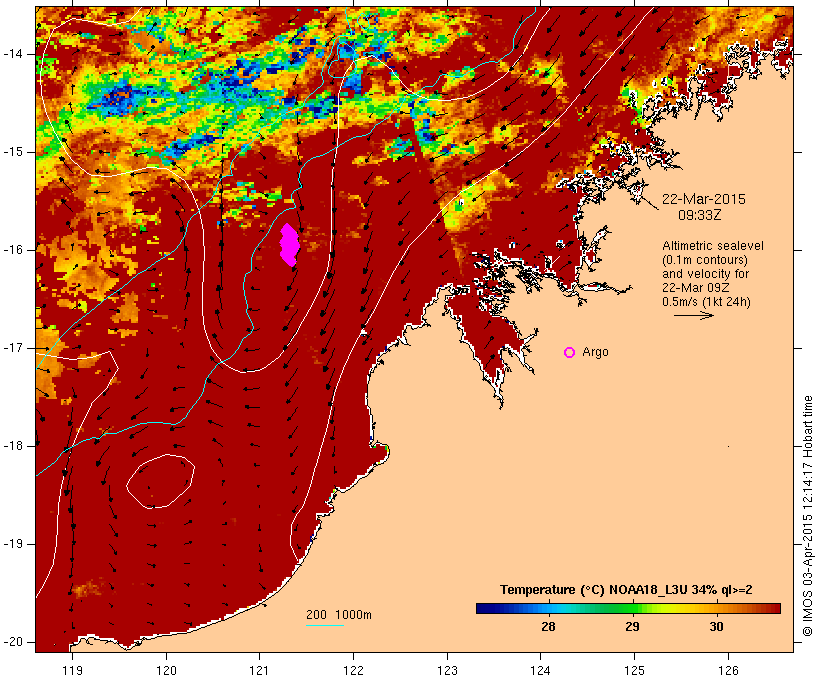Image resolution: width=820 pixels, height=680 pixels.
Task: Click the 'Argo' legend label
Action: pos(595,352)
